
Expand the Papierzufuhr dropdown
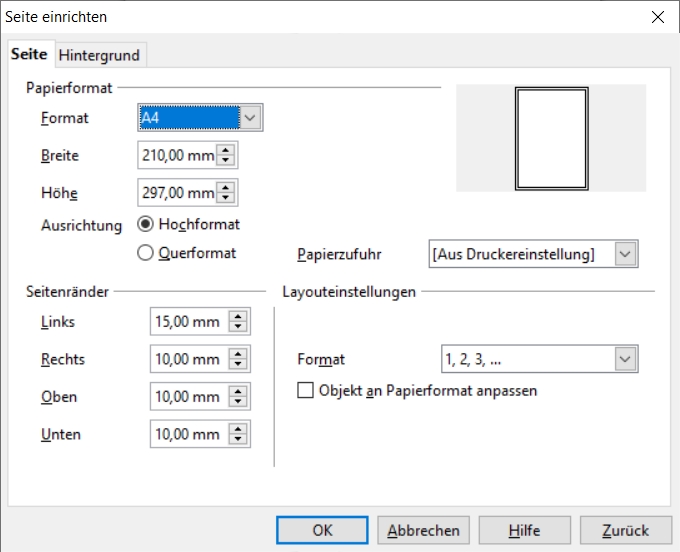(625, 254)
